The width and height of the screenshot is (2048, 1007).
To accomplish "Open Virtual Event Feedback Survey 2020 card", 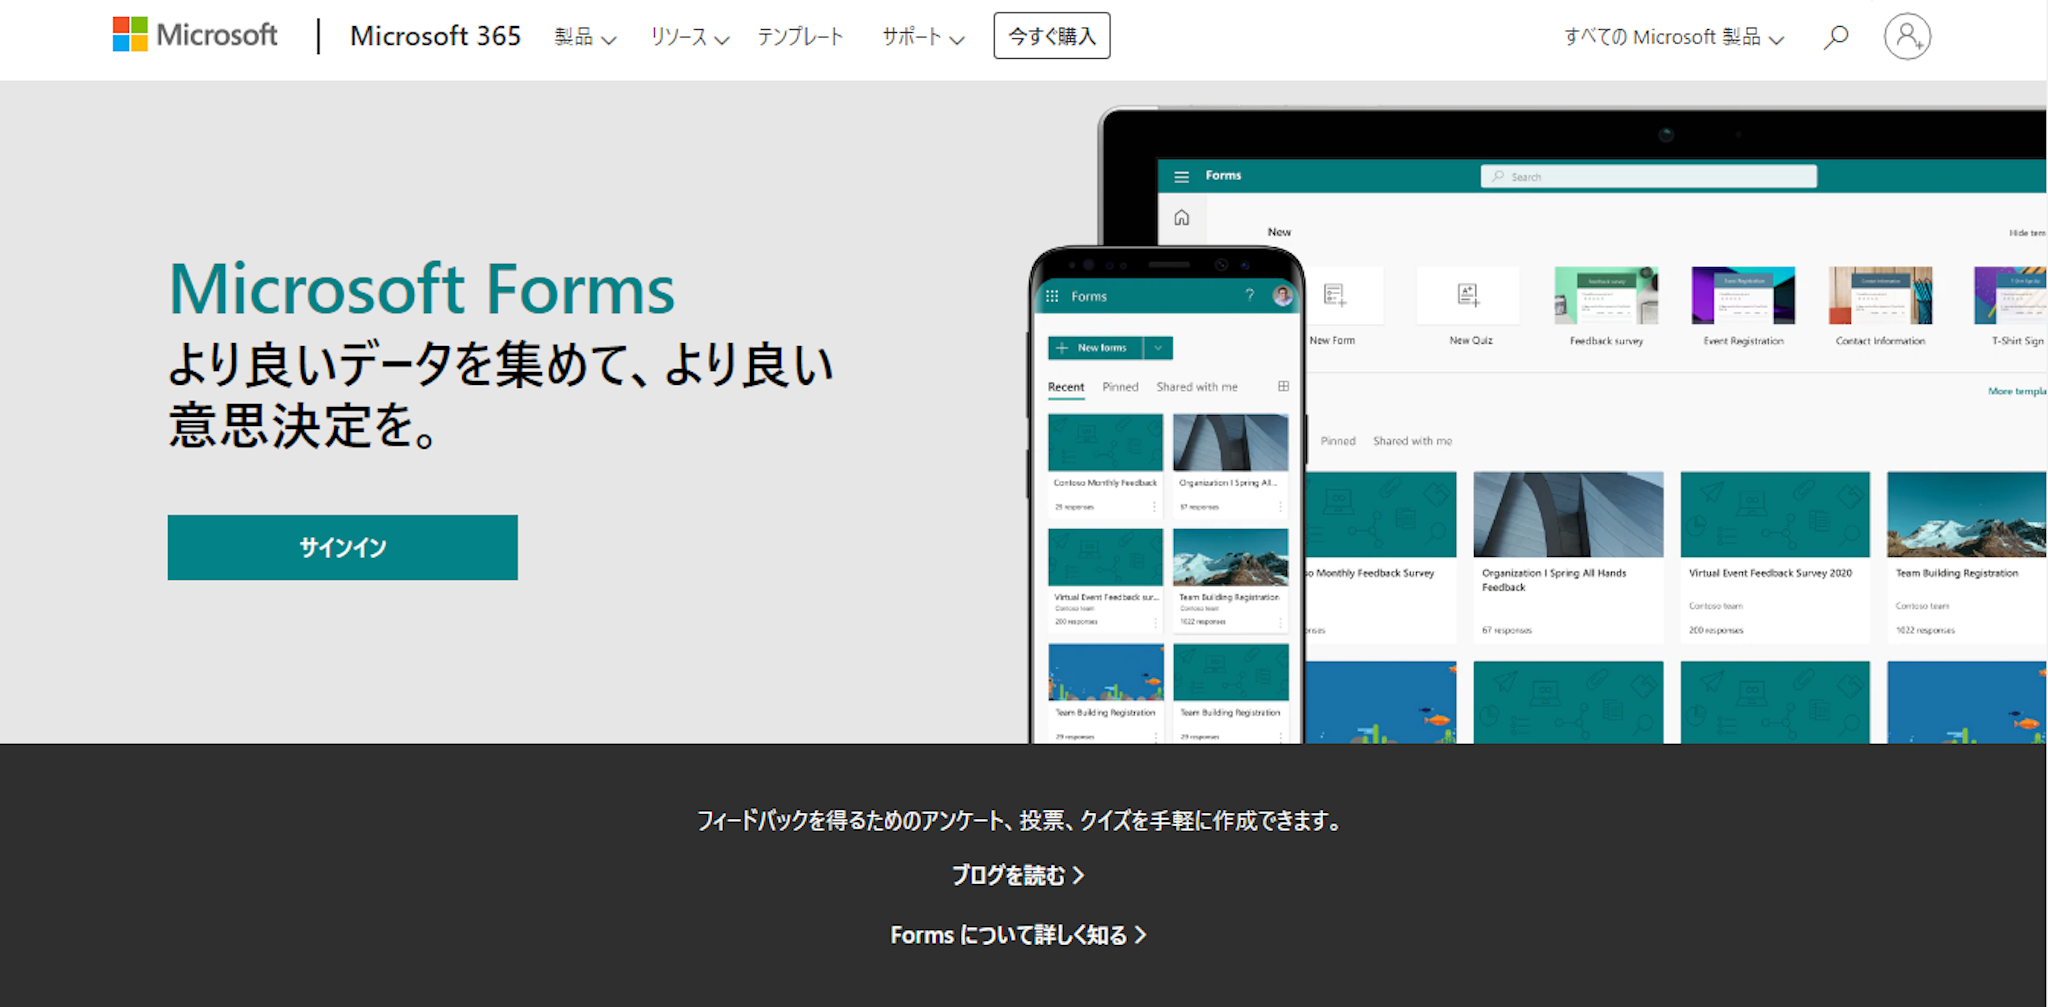I will (1775, 556).
